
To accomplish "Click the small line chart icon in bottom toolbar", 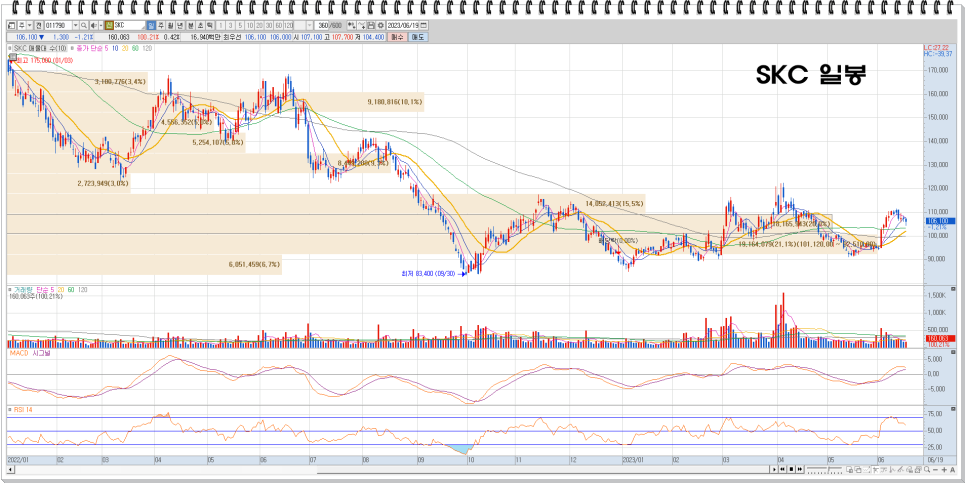I will pos(867,469).
